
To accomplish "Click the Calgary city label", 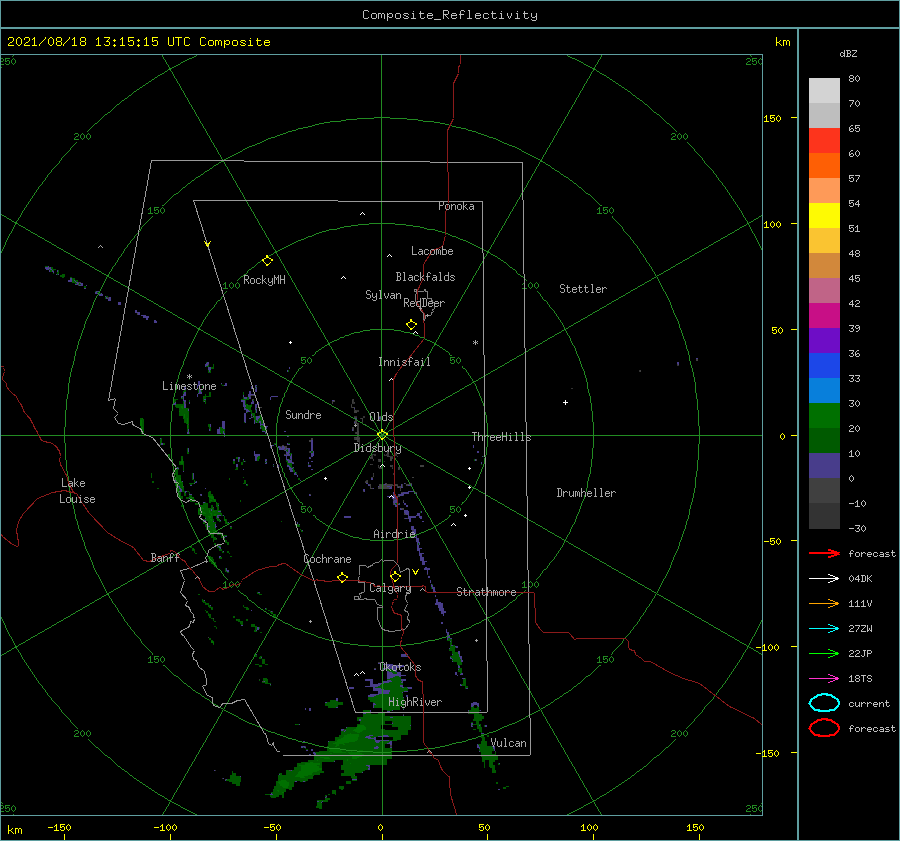I will (390, 588).
